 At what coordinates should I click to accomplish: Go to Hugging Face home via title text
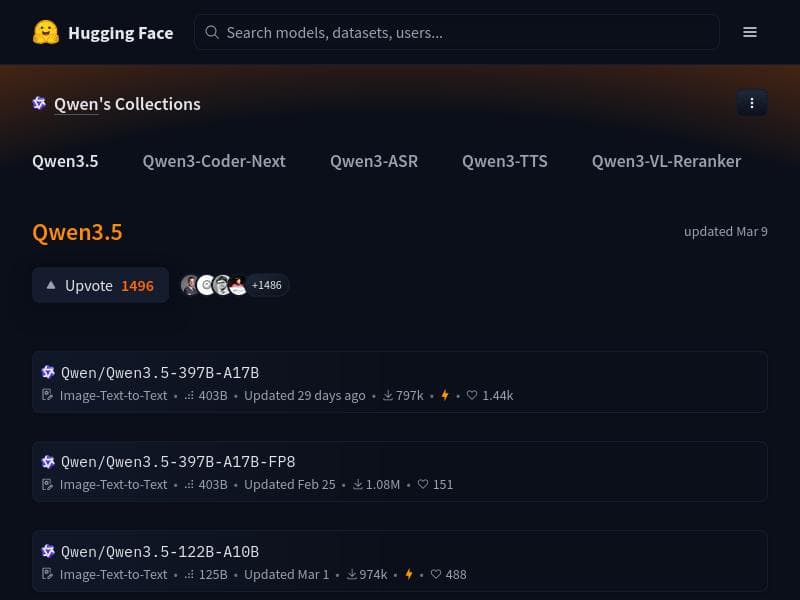point(121,33)
